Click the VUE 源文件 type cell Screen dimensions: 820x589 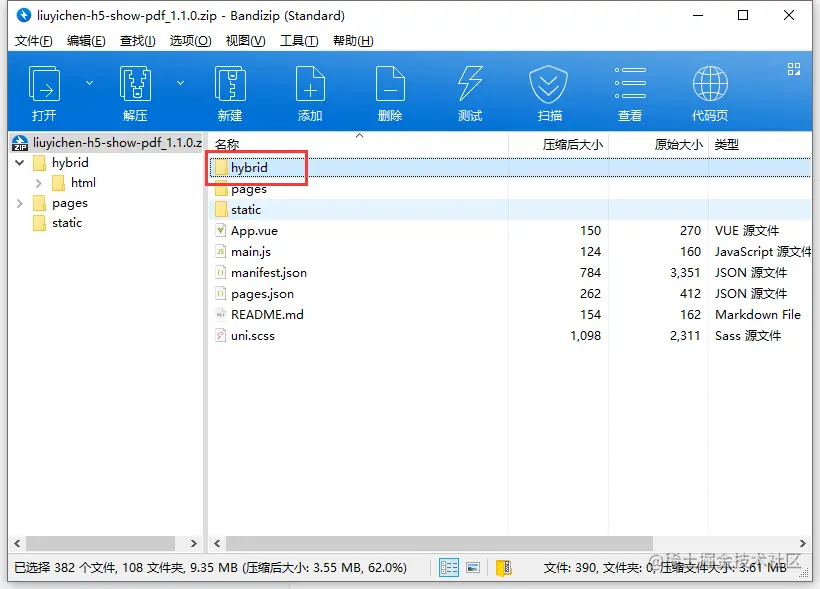pos(747,231)
